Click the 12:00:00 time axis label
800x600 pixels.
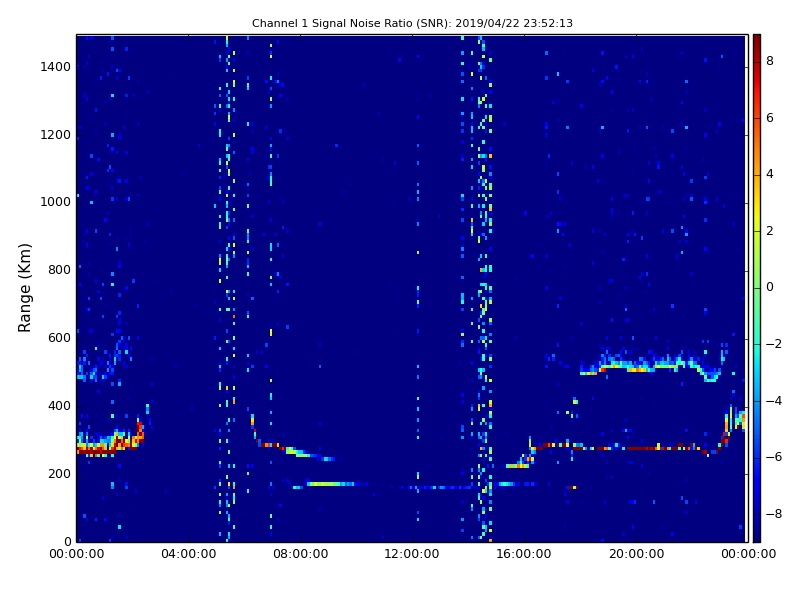[x=412, y=554]
